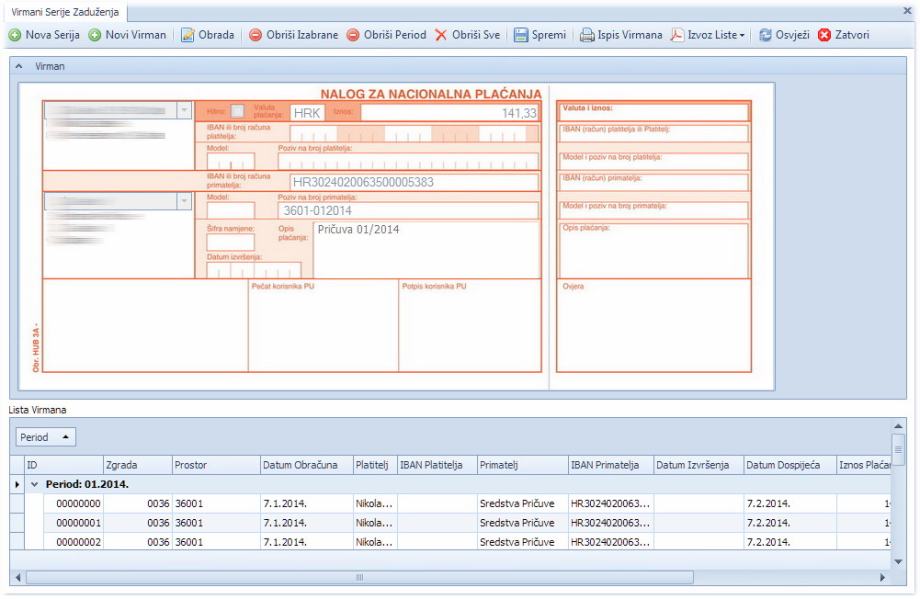Delete selected entries with Obriši Izabrane
920x599 pixels.
click(294, 35)
